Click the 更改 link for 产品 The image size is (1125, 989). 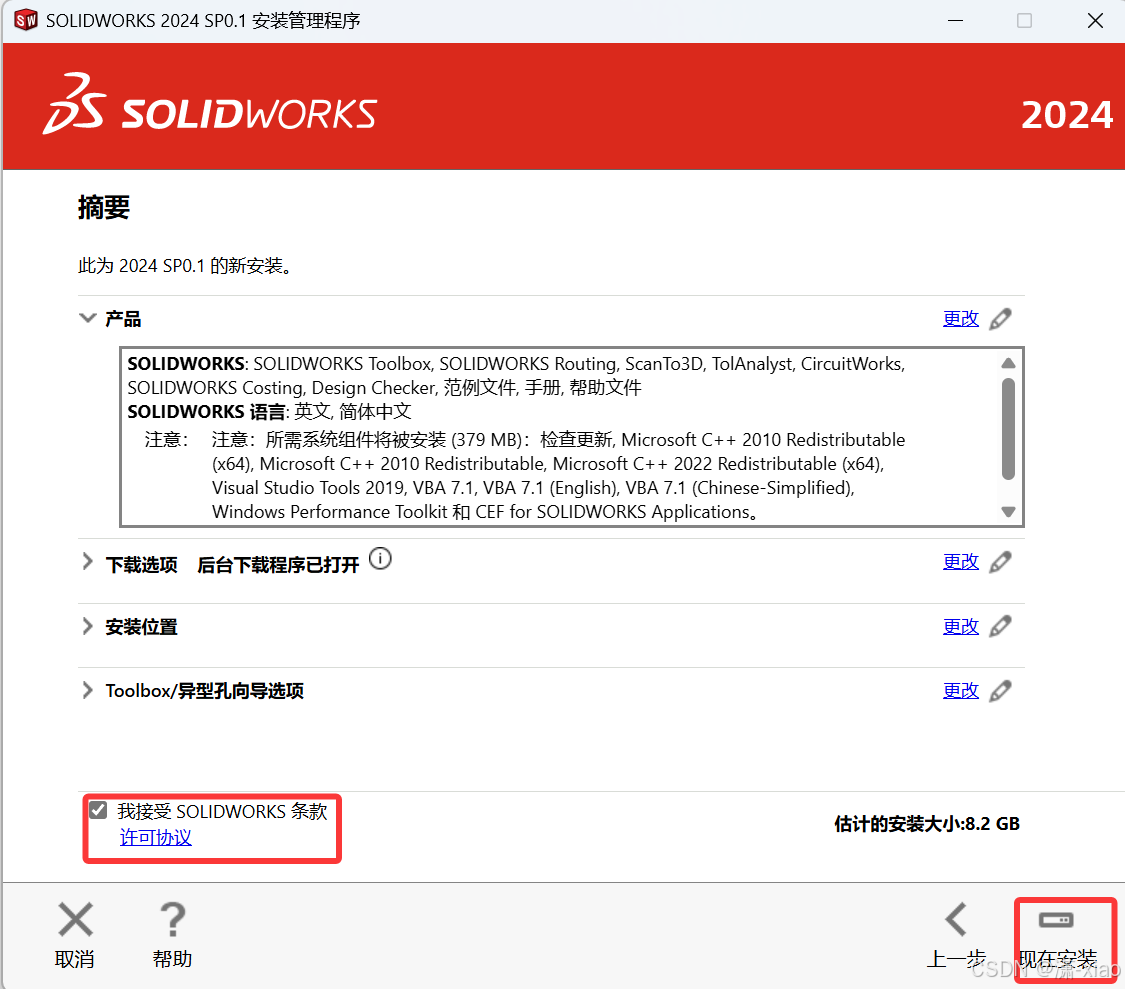[x=961, y=319]
